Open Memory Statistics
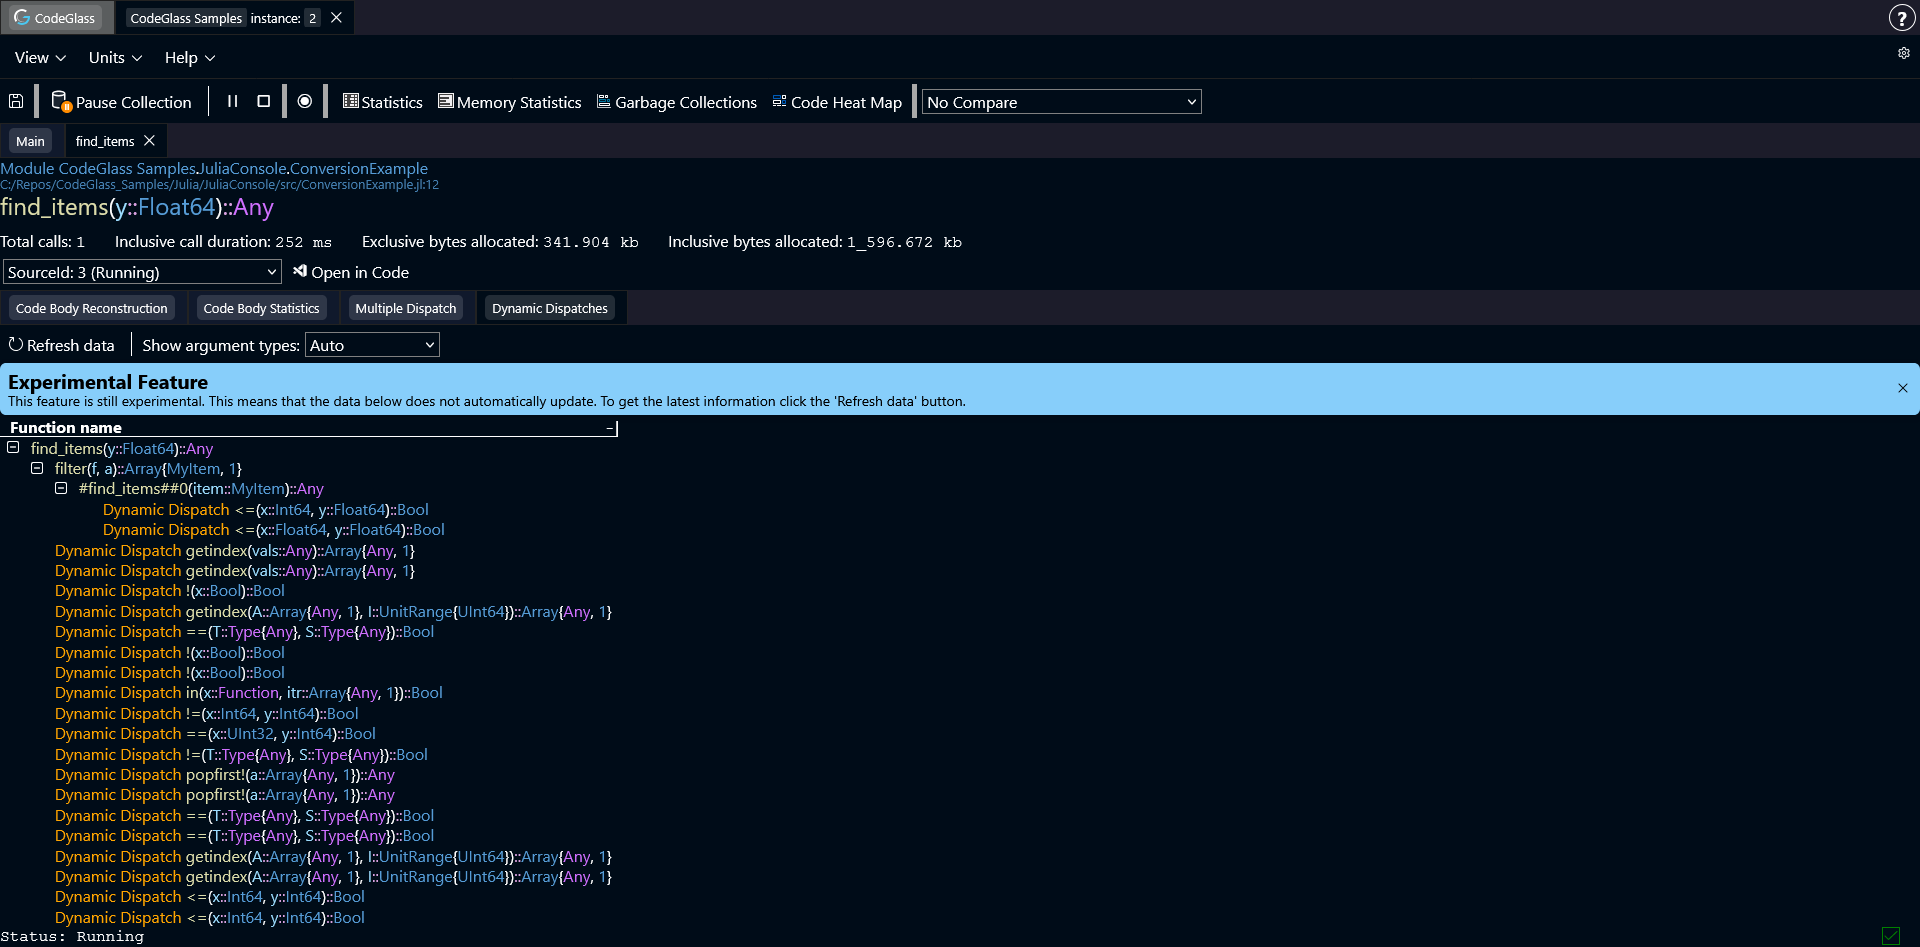The image size is (1920, 947). [x=509, y=102]
